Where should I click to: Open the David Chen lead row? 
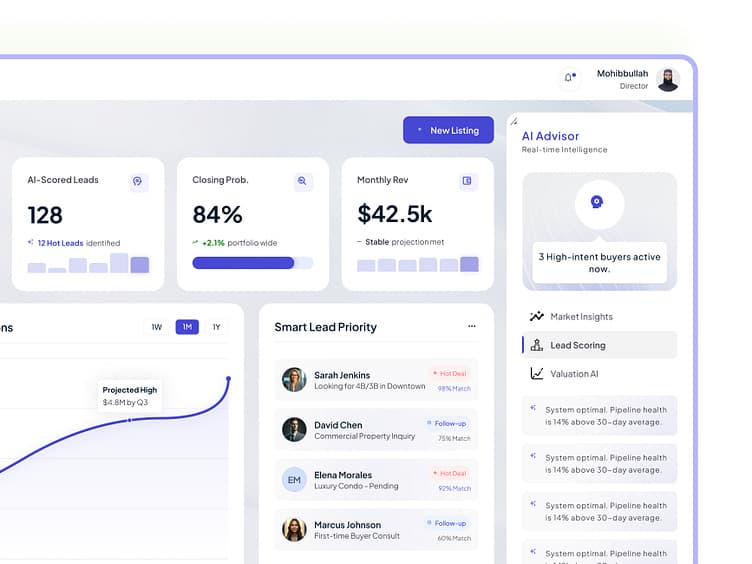coord(376,430)
